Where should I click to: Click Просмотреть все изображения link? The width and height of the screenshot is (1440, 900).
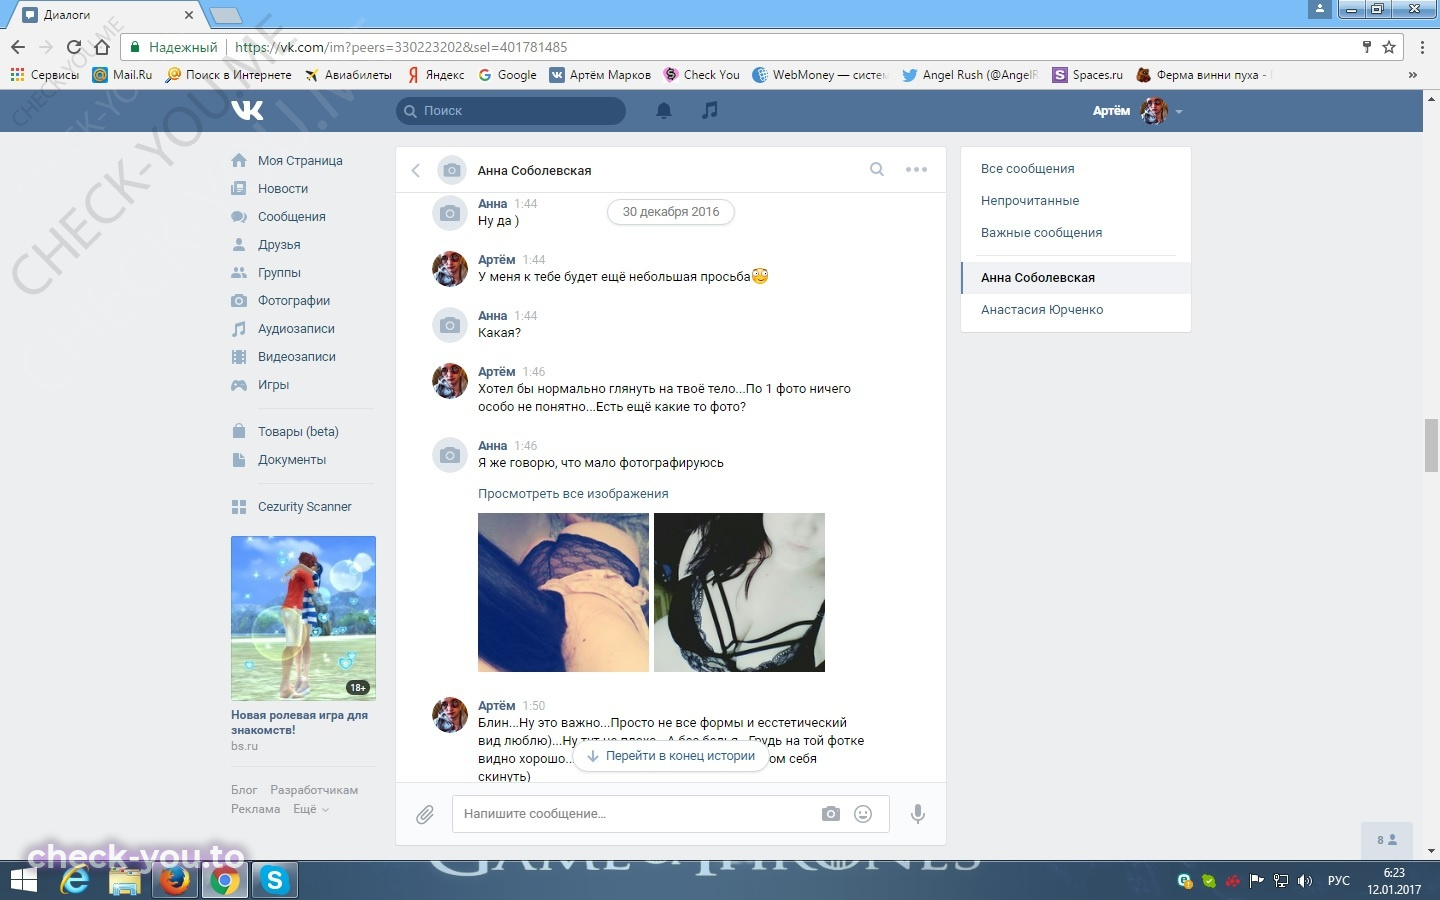pos(573,494)
